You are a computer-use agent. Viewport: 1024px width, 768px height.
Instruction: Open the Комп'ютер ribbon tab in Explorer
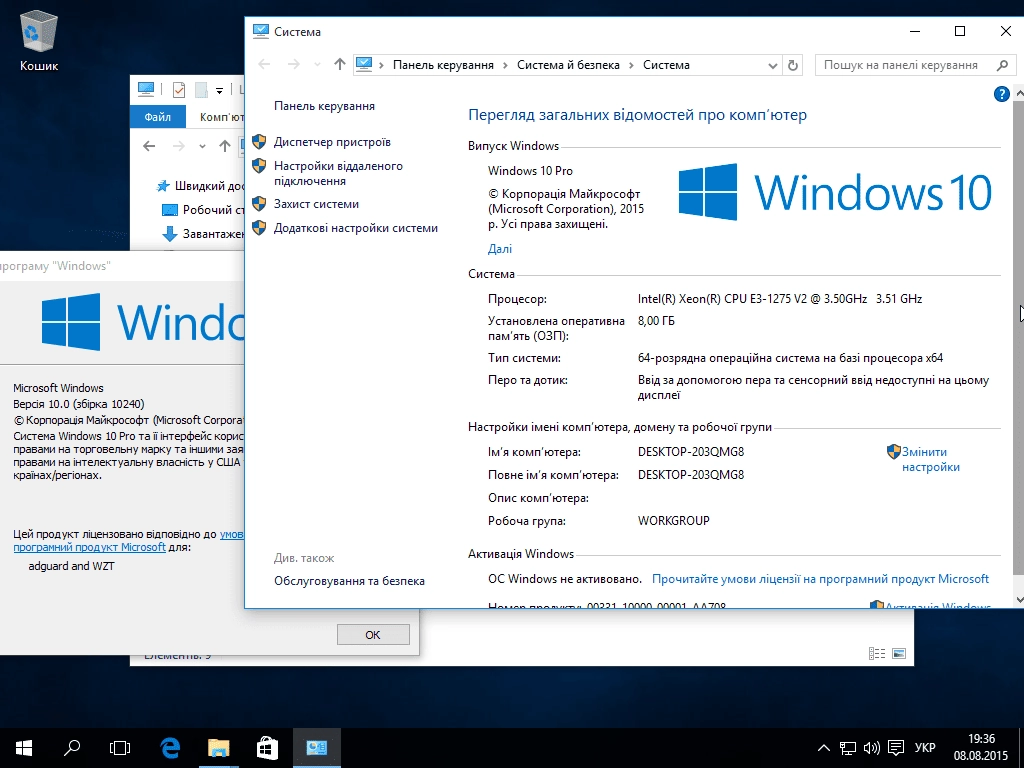click(x=222, y=117)
